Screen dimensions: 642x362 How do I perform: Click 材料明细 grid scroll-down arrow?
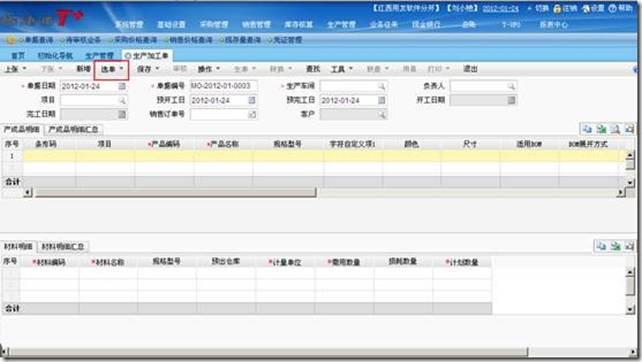pyautogui.click(x=630, y=309)
